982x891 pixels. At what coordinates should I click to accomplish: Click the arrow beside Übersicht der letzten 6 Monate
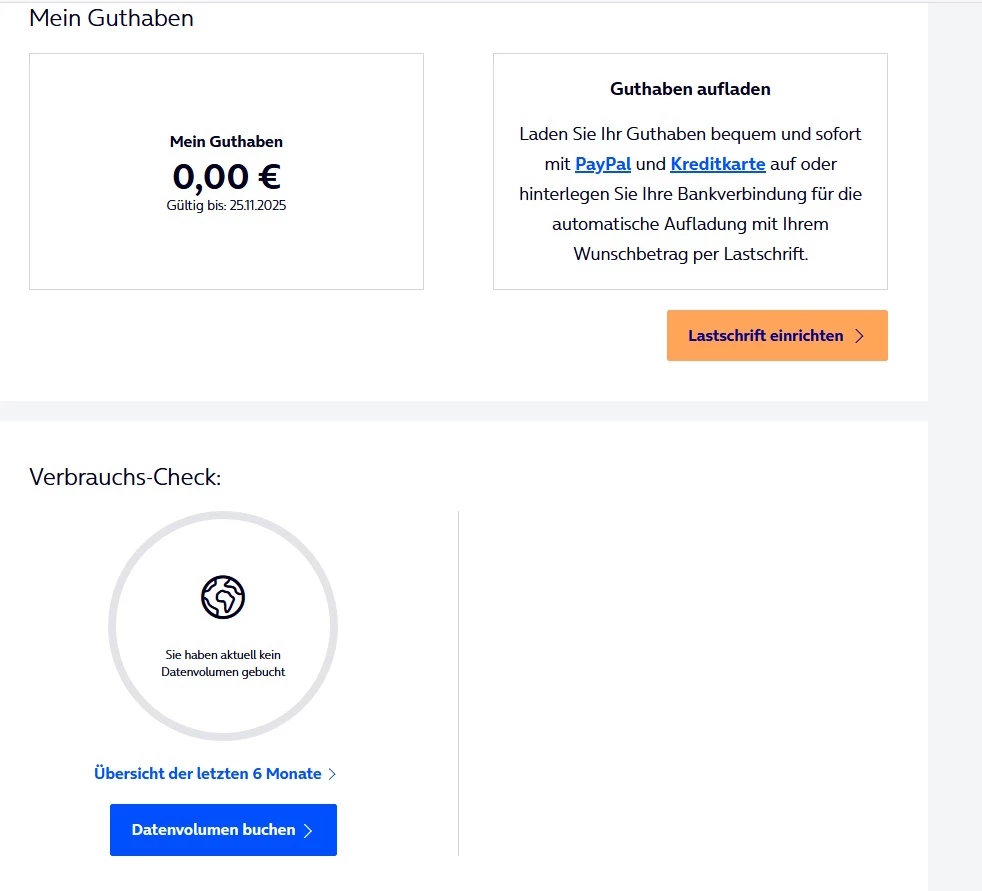(332, 774)
